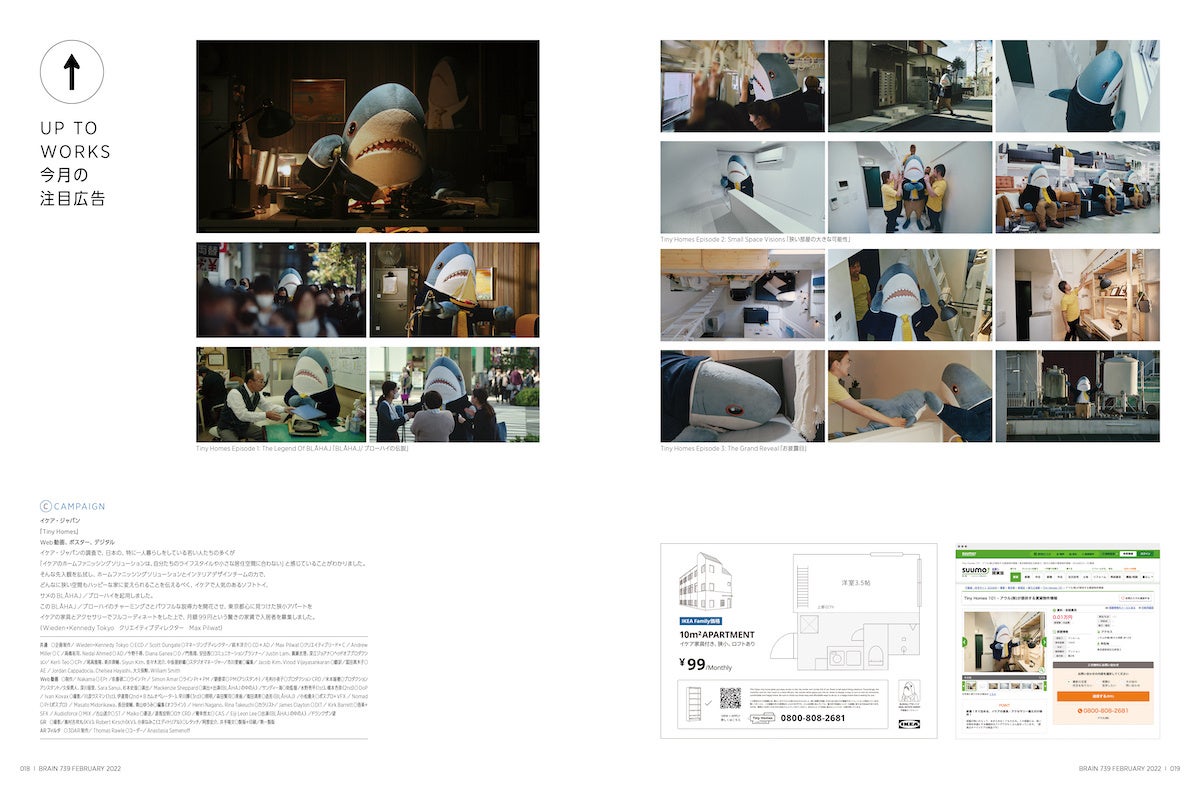Click the main listing photo on suumo page

pos(1004,643)
